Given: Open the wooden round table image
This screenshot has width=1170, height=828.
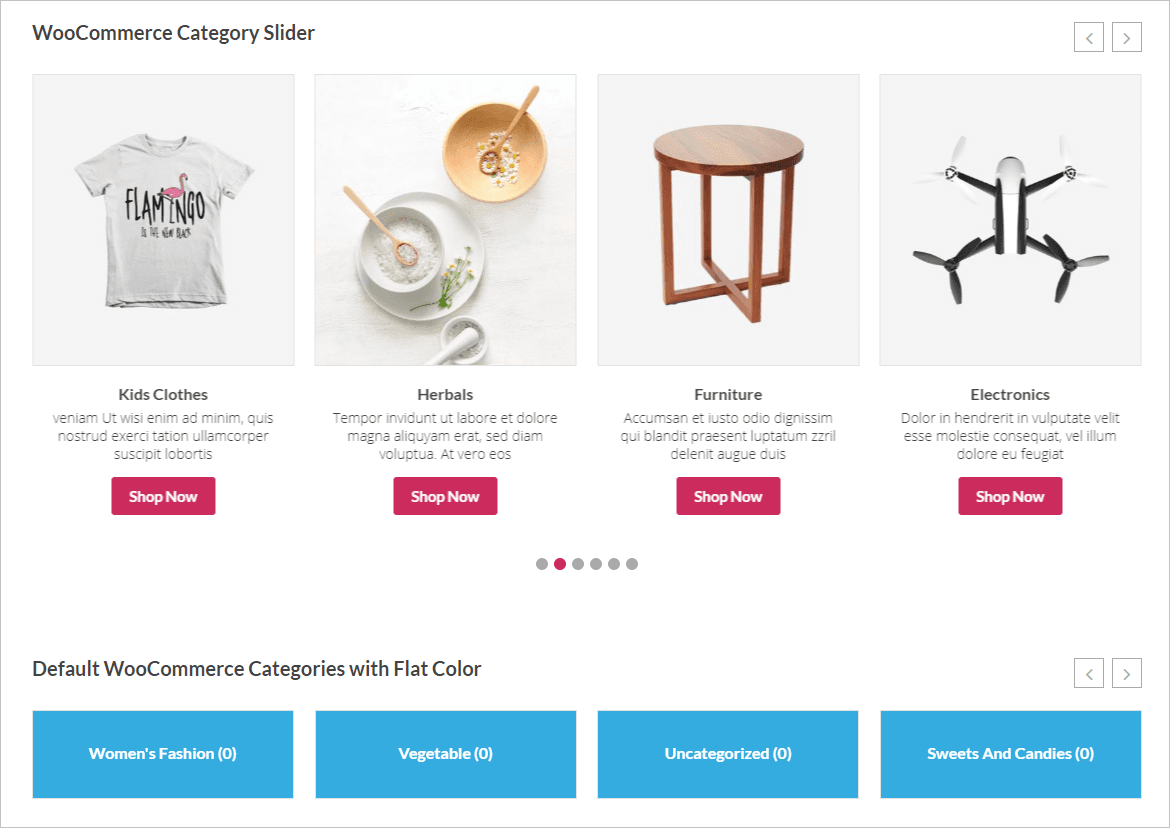Looking at the screenshot, I should pos(728,220).
